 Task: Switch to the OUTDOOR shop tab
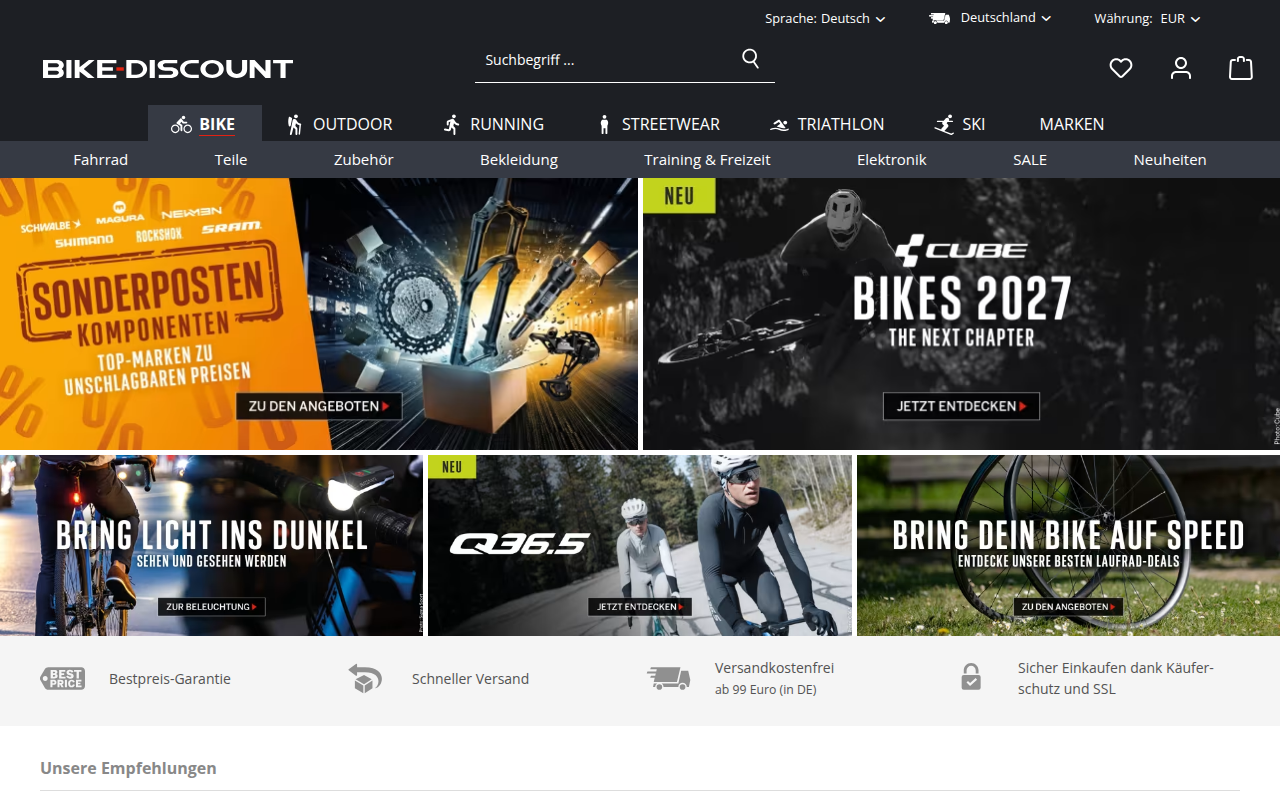pos(339,124)
